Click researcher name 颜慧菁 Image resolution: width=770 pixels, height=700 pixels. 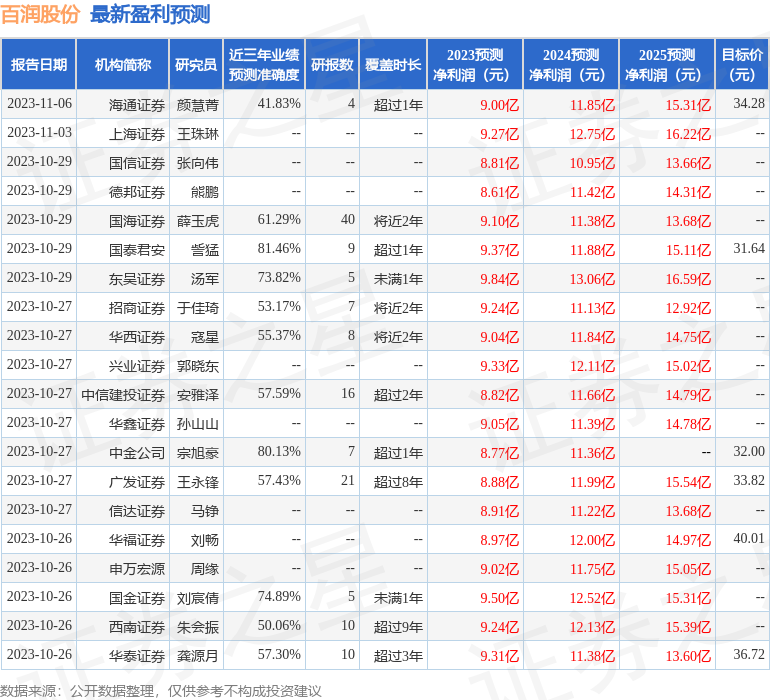(197, 105)
